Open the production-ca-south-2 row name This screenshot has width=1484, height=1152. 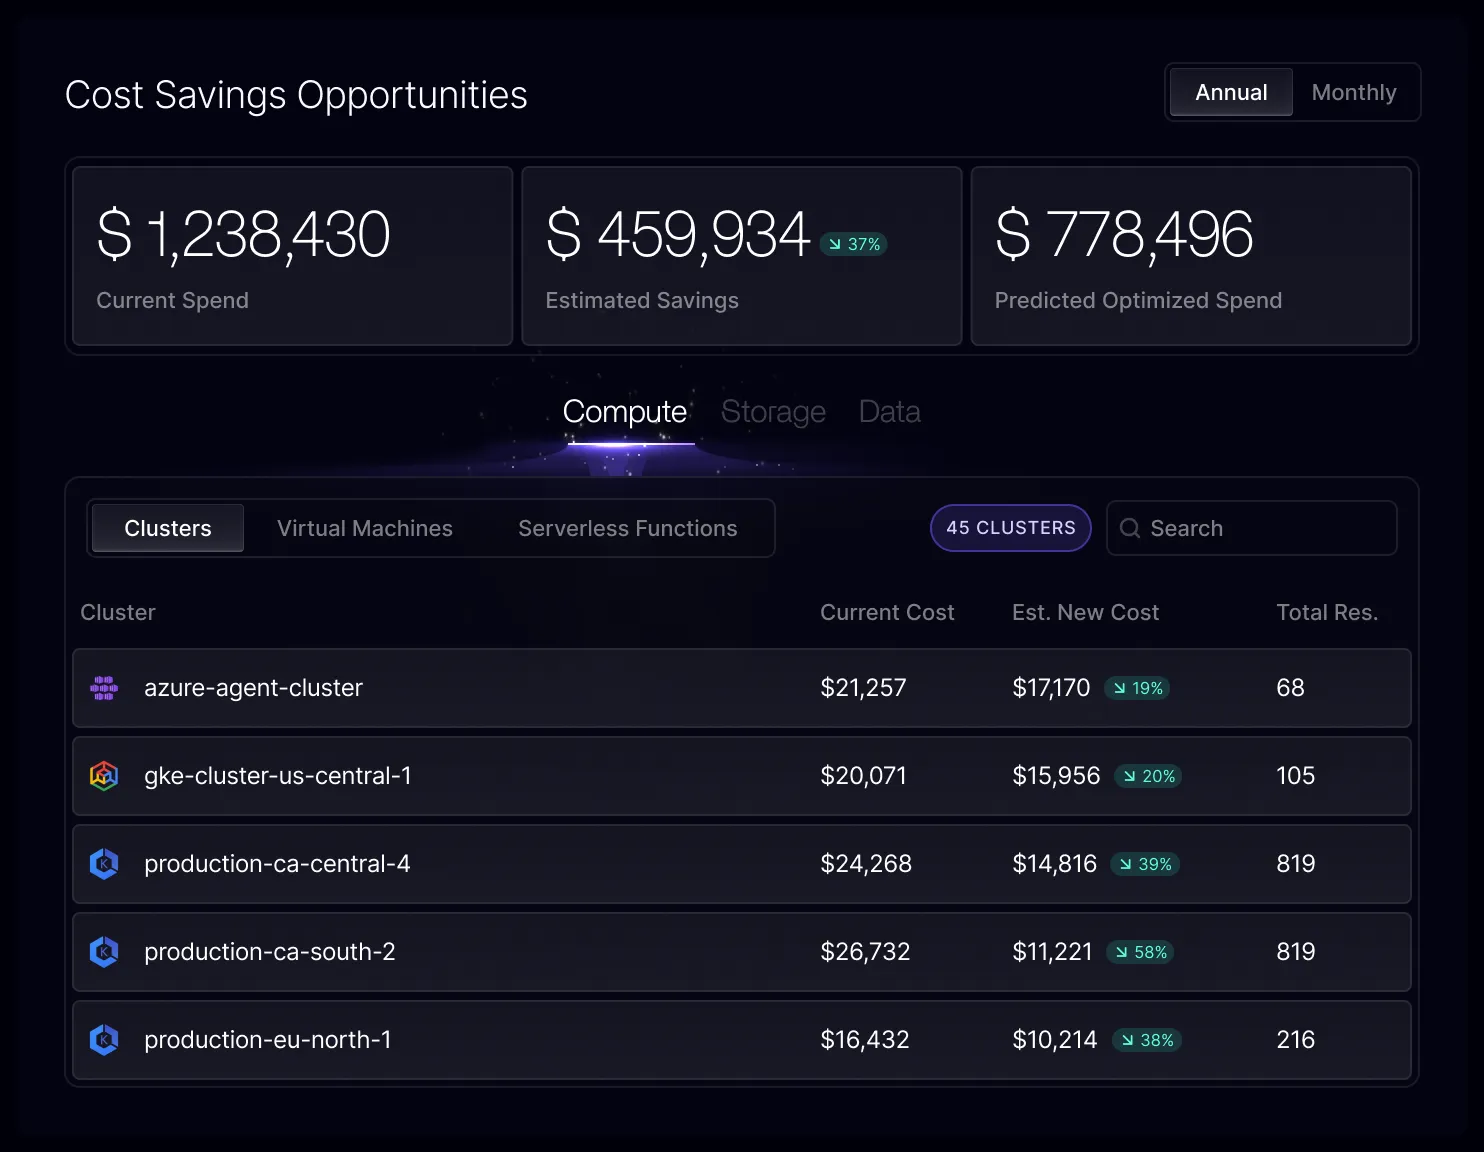click(x=270, y=952)
